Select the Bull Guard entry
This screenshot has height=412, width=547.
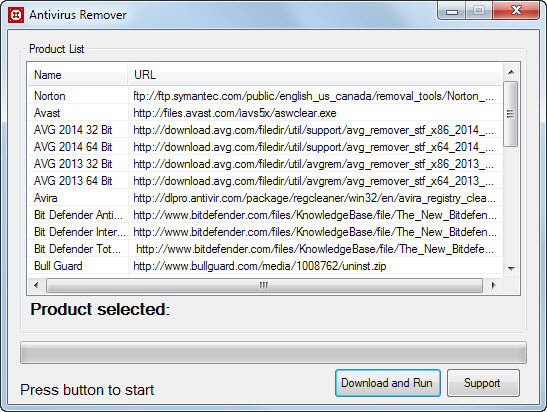coord(265,266)
